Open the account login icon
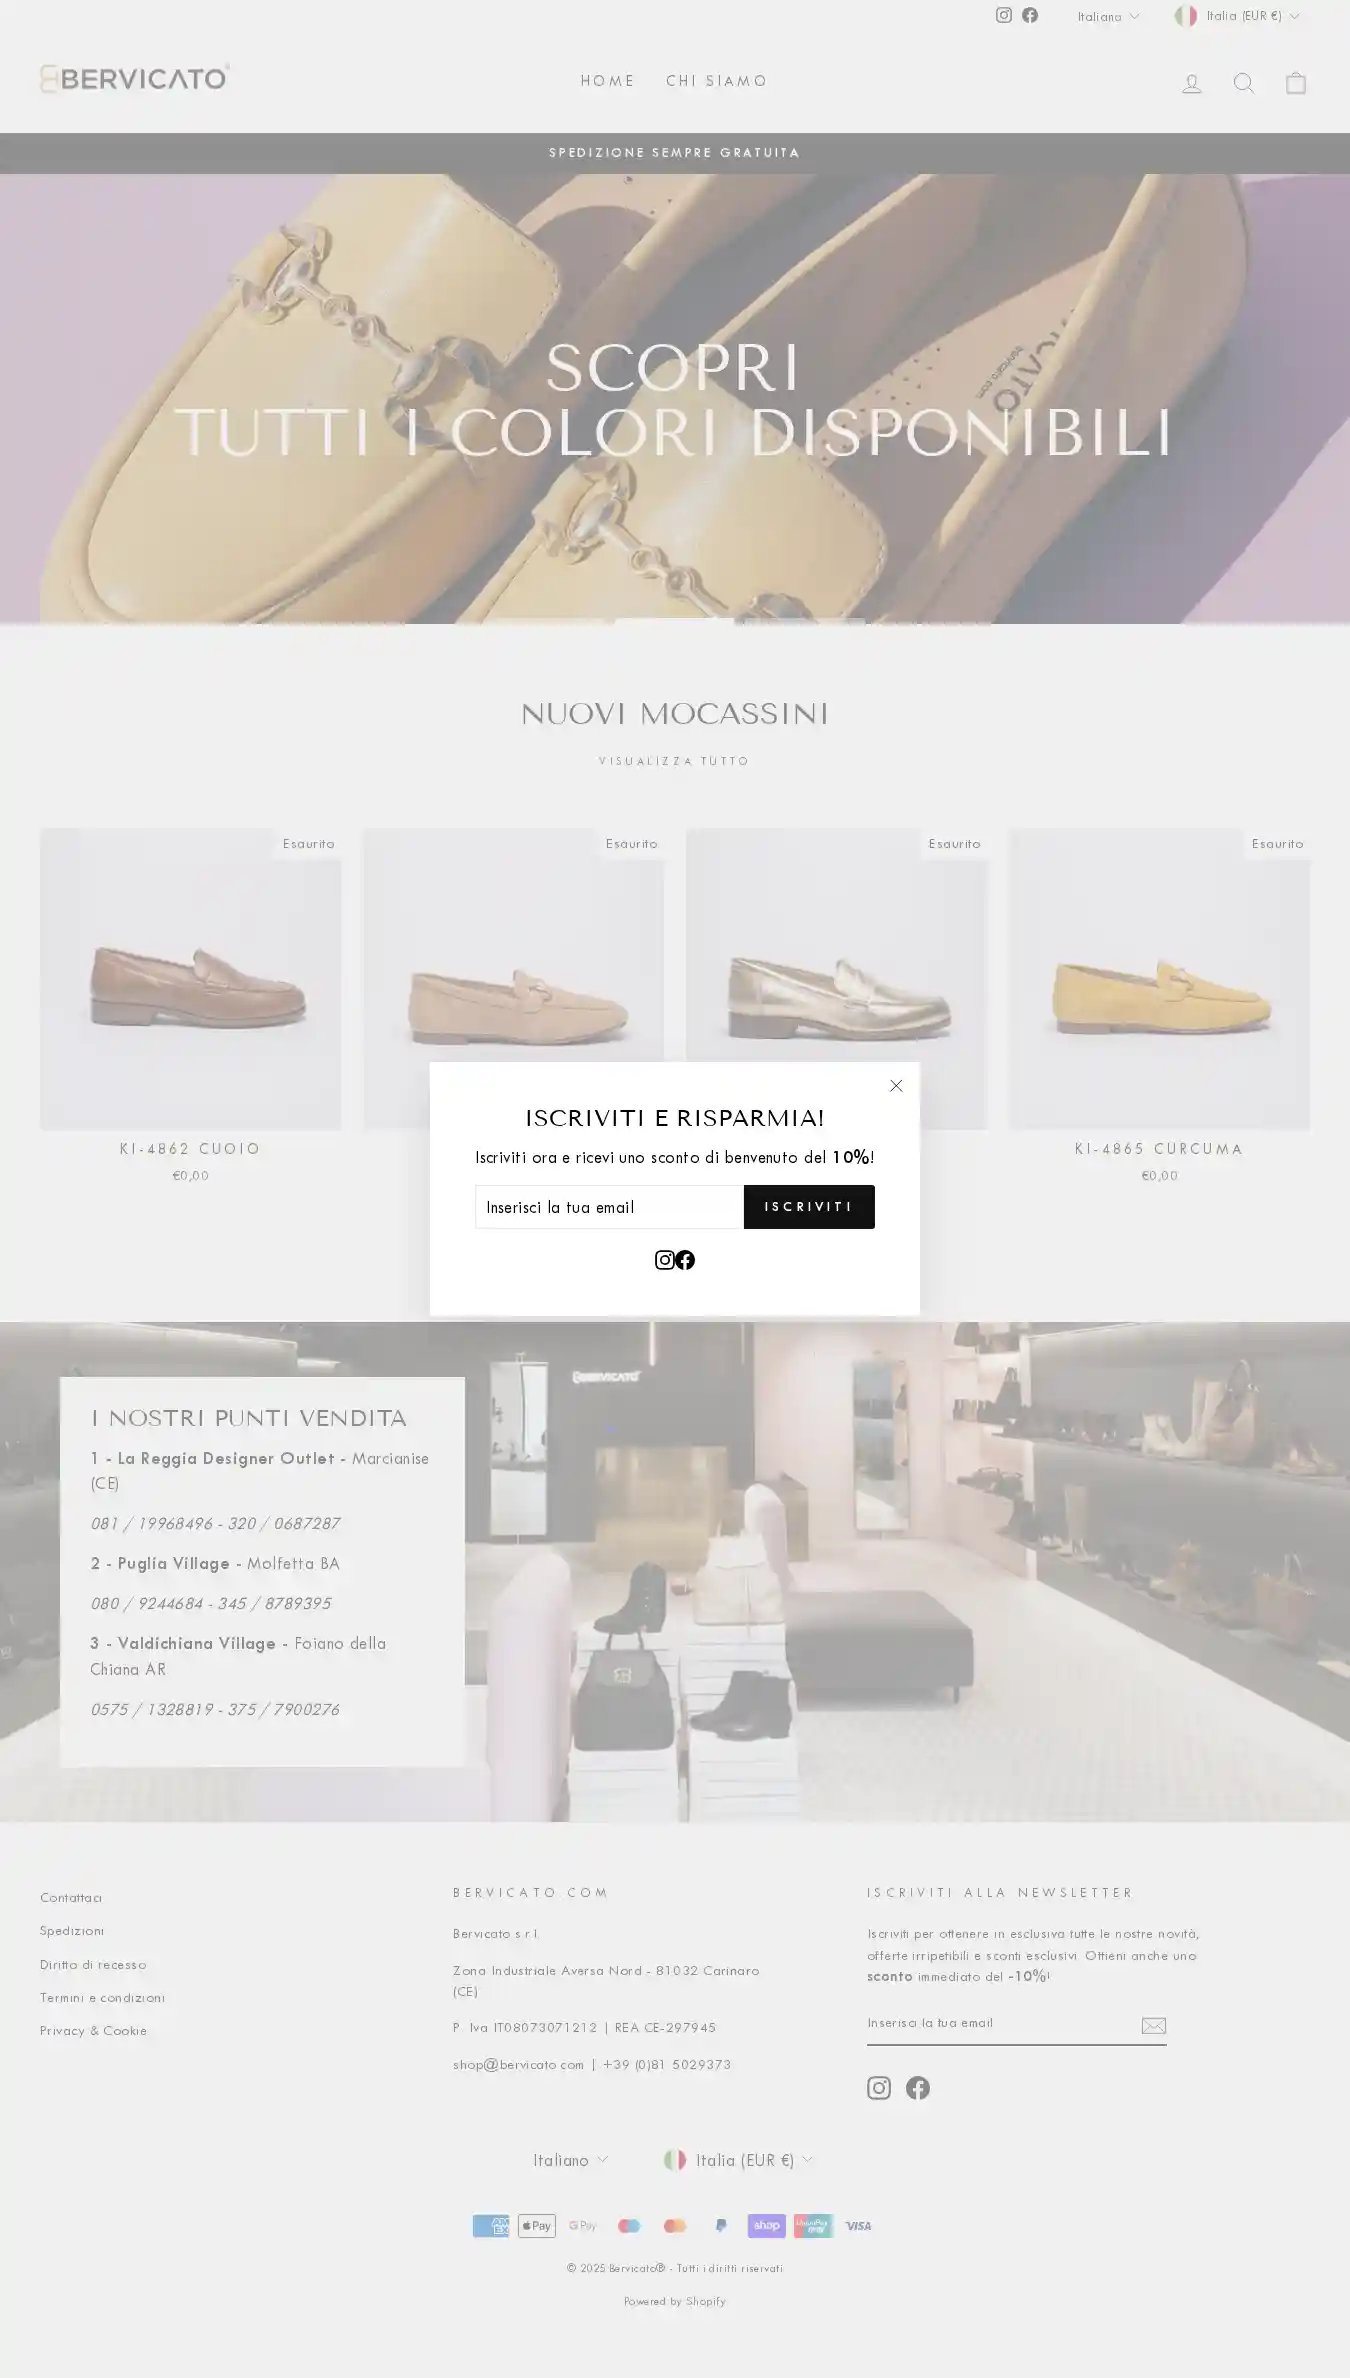This screenshot has height=2378, width=1350. click(x=1192, y=83)
